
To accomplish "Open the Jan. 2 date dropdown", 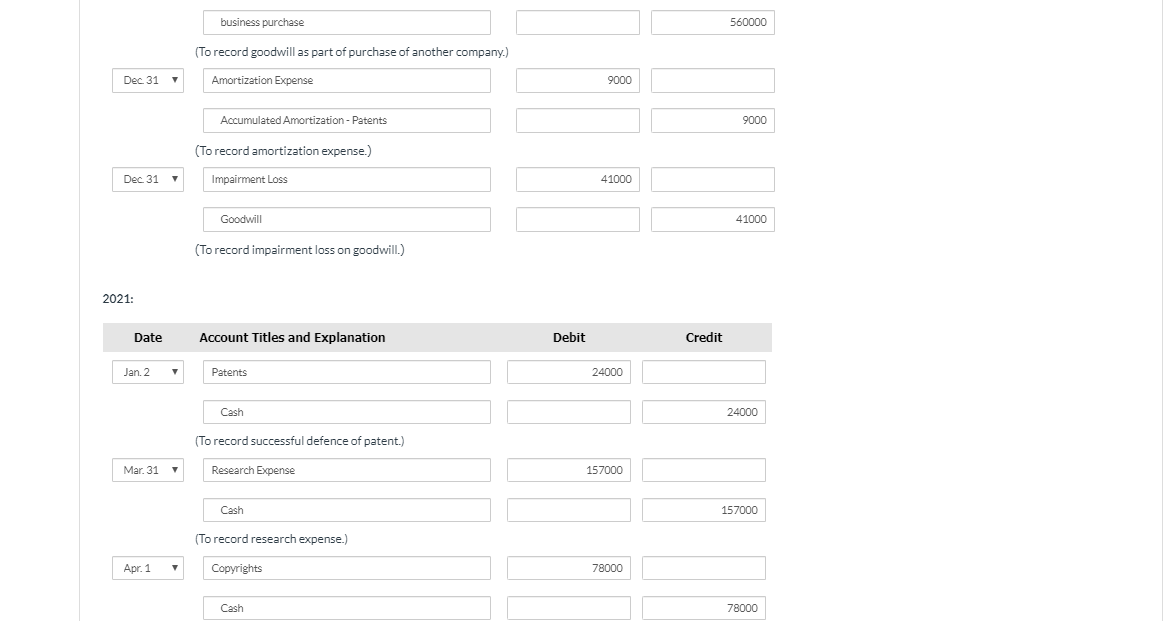I will [147, 371].
